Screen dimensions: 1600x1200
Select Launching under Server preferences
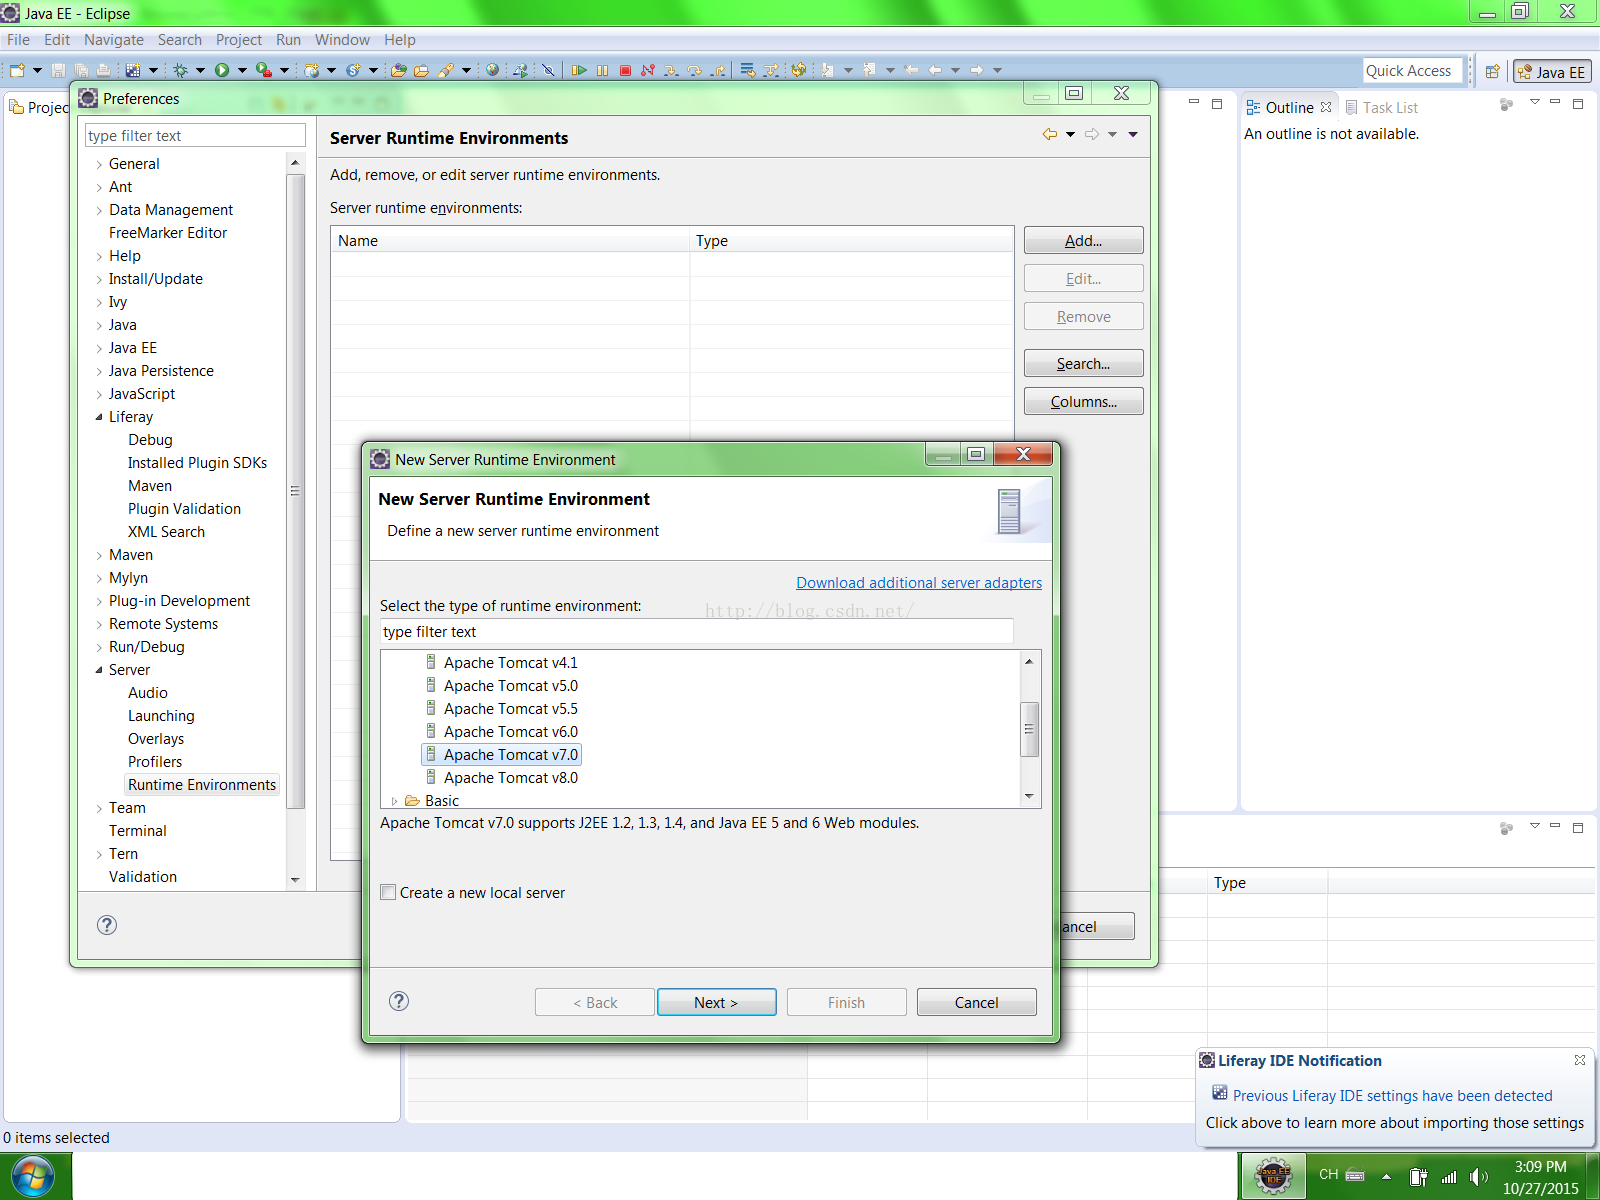pos(161,716)
